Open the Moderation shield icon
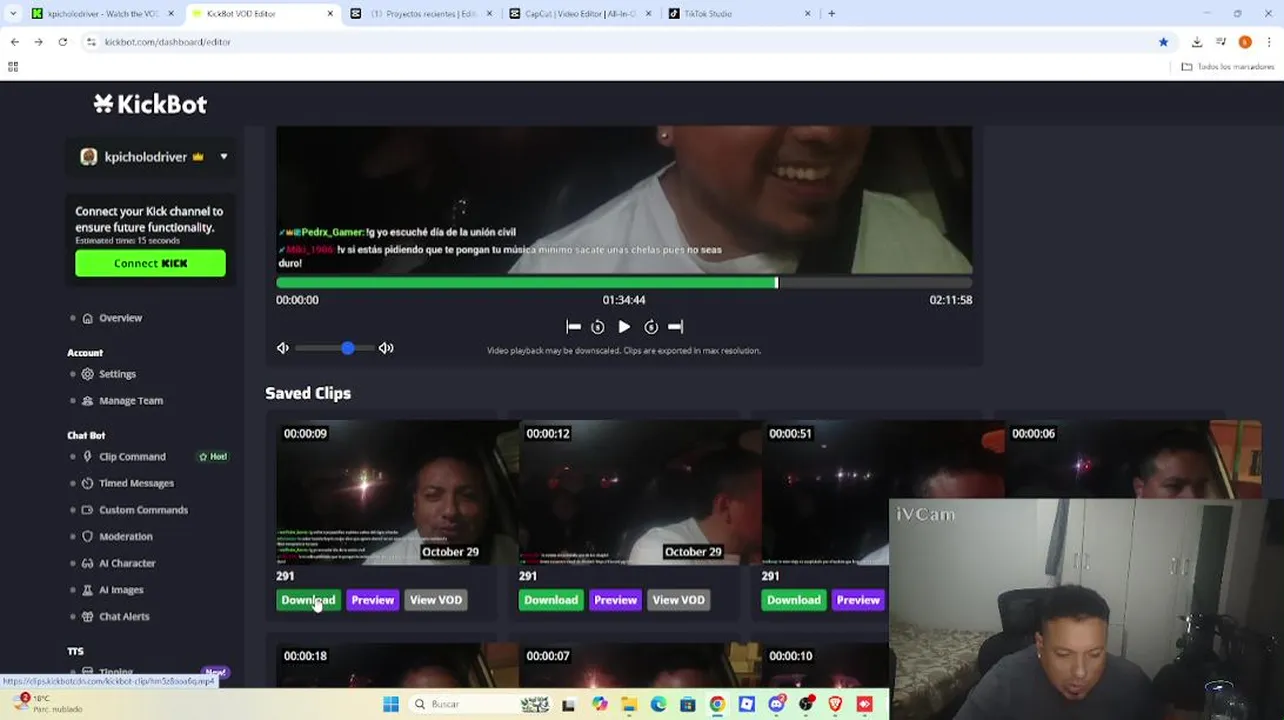 pyautogui.click(x=88, y=537)
